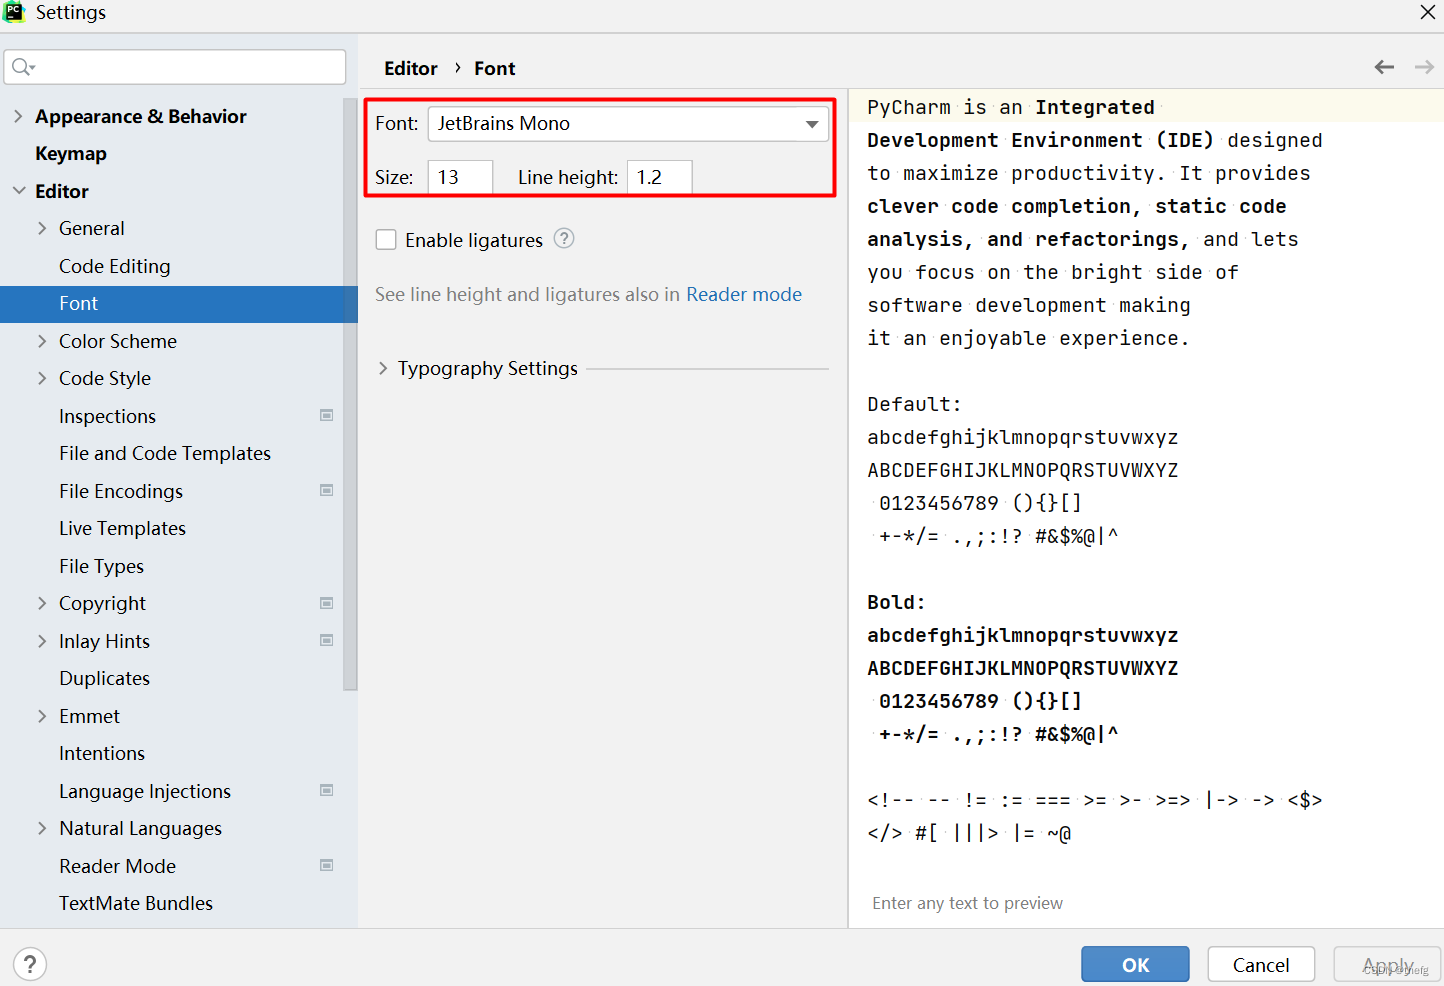Open Language Injections settings
The height and width of the screenshot is (986, 1444).
pyautogui.click(x=145, y=791)
